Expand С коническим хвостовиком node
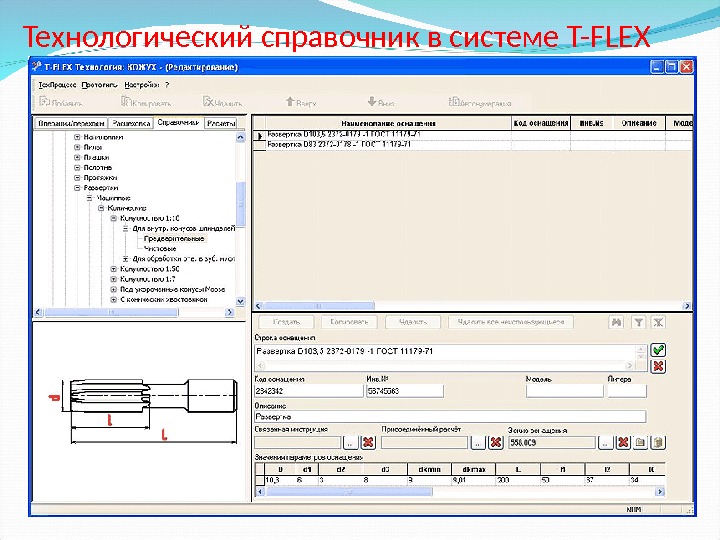This screenshot has height=540, width=720. click(x=113, y=299)
